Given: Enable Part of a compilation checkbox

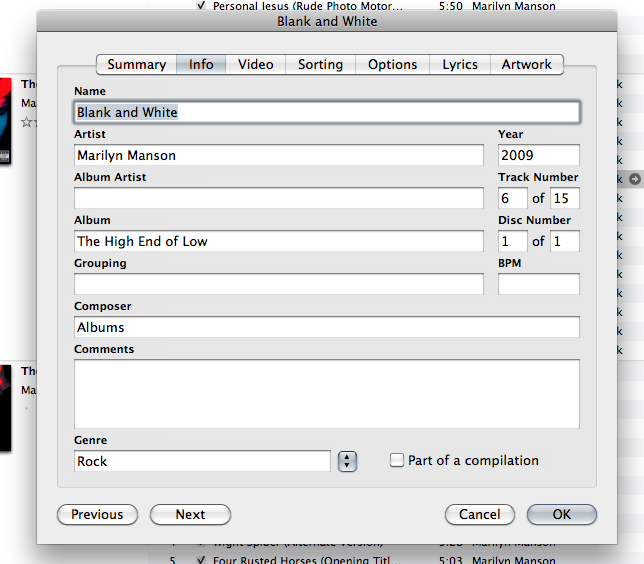Looking at the screenshot, I should click(x=397, y=460).
